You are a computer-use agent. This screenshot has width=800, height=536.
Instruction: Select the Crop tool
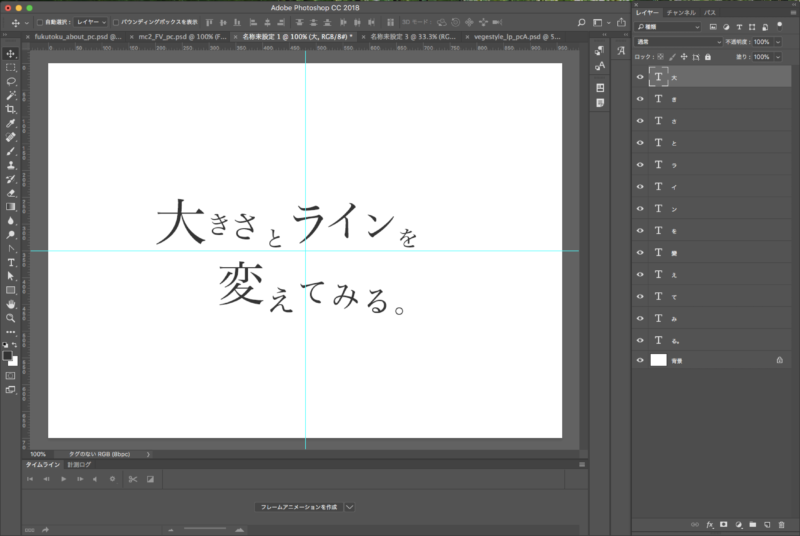(11, 109)
